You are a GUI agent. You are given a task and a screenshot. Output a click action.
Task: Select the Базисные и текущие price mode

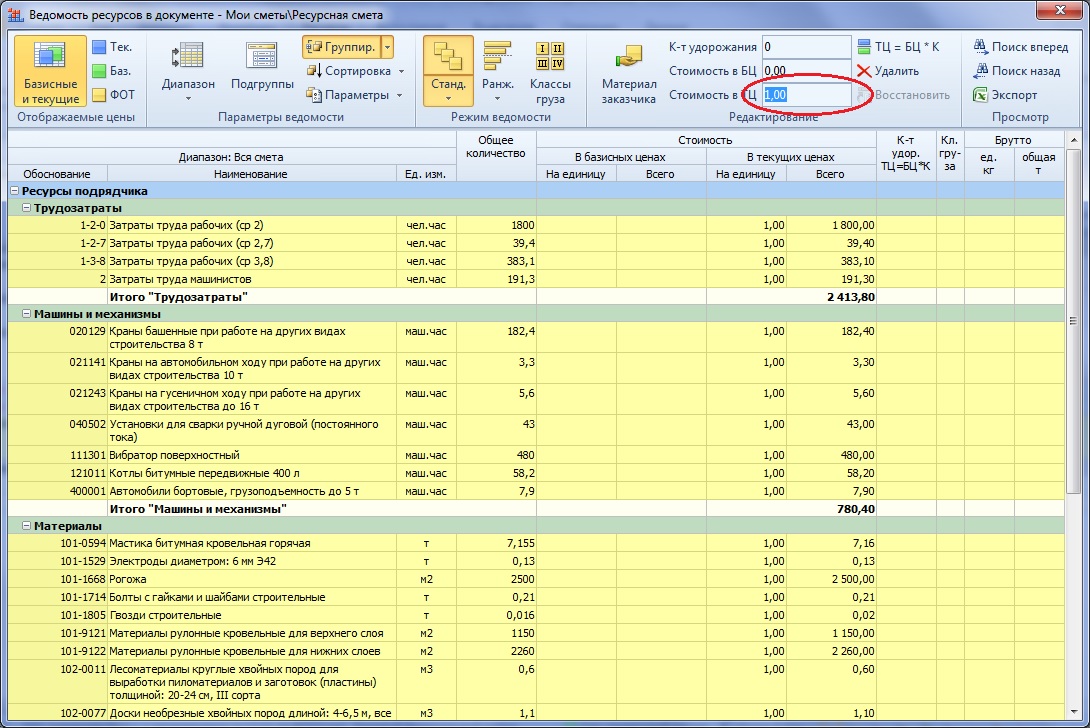pyautogui.click(x=50, y=71)
